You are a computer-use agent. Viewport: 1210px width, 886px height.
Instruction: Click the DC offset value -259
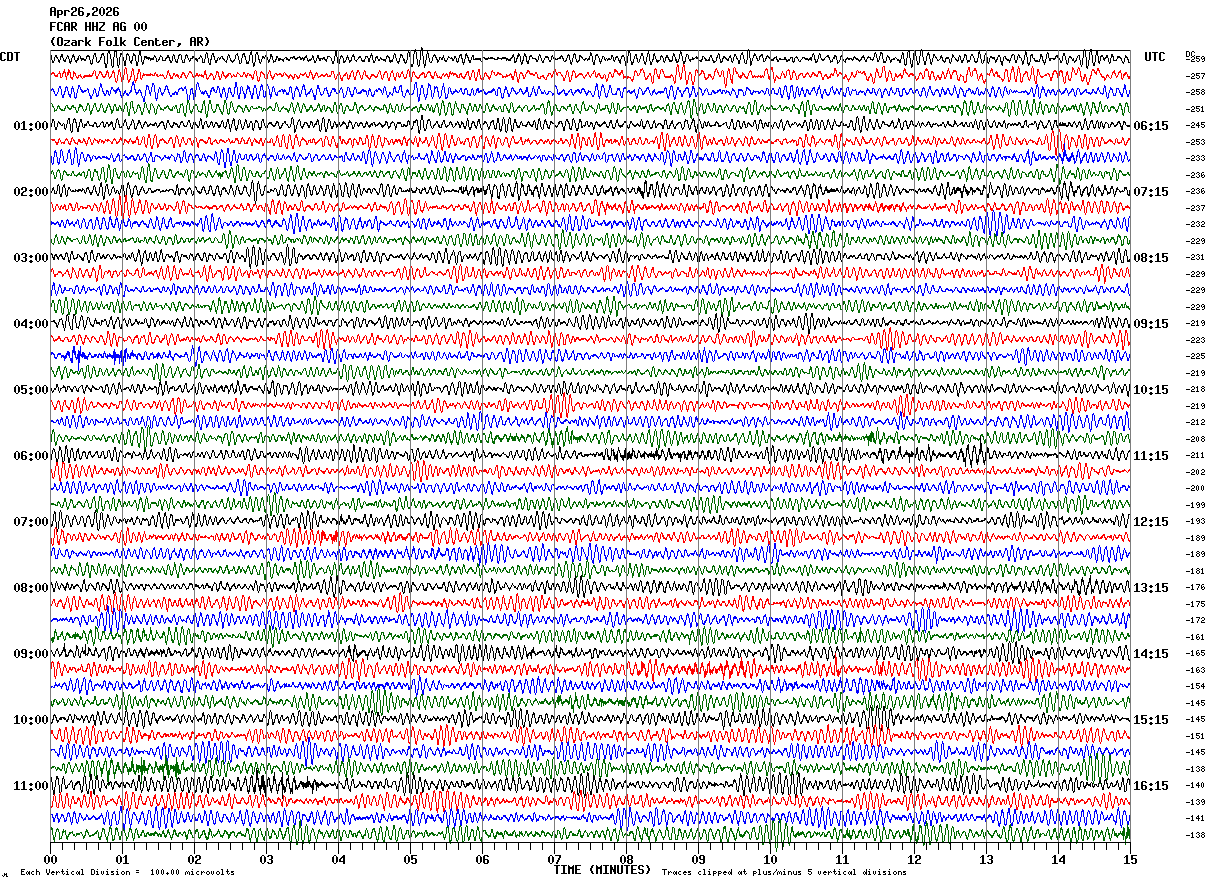(x=1195, y=60)
